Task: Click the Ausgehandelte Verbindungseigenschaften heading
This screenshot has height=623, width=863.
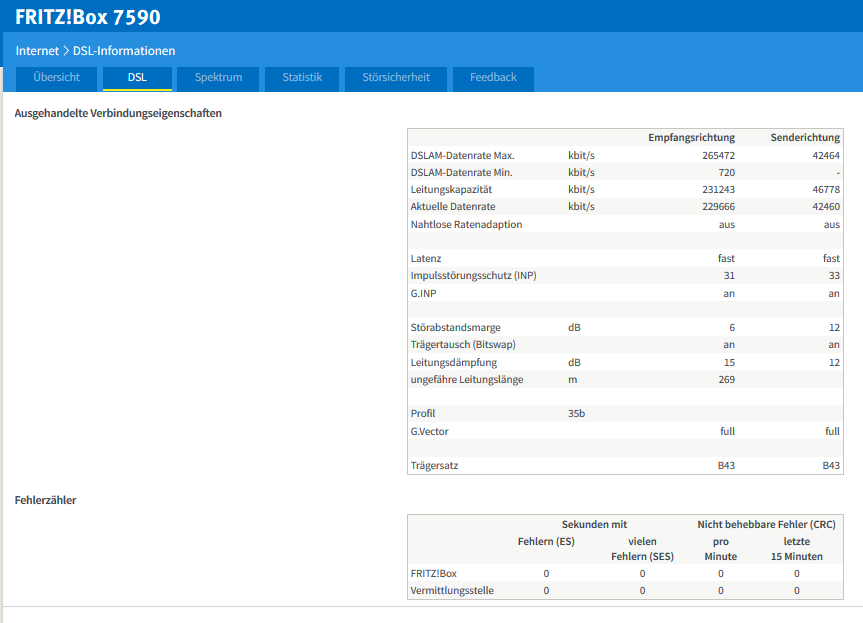Action: coord(118,113)
